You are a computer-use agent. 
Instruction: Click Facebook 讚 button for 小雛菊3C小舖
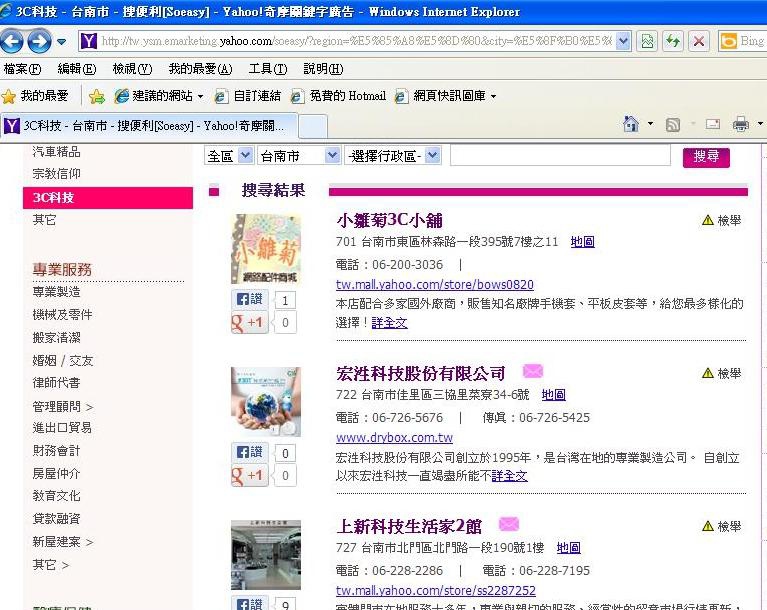tap(249, 299)
